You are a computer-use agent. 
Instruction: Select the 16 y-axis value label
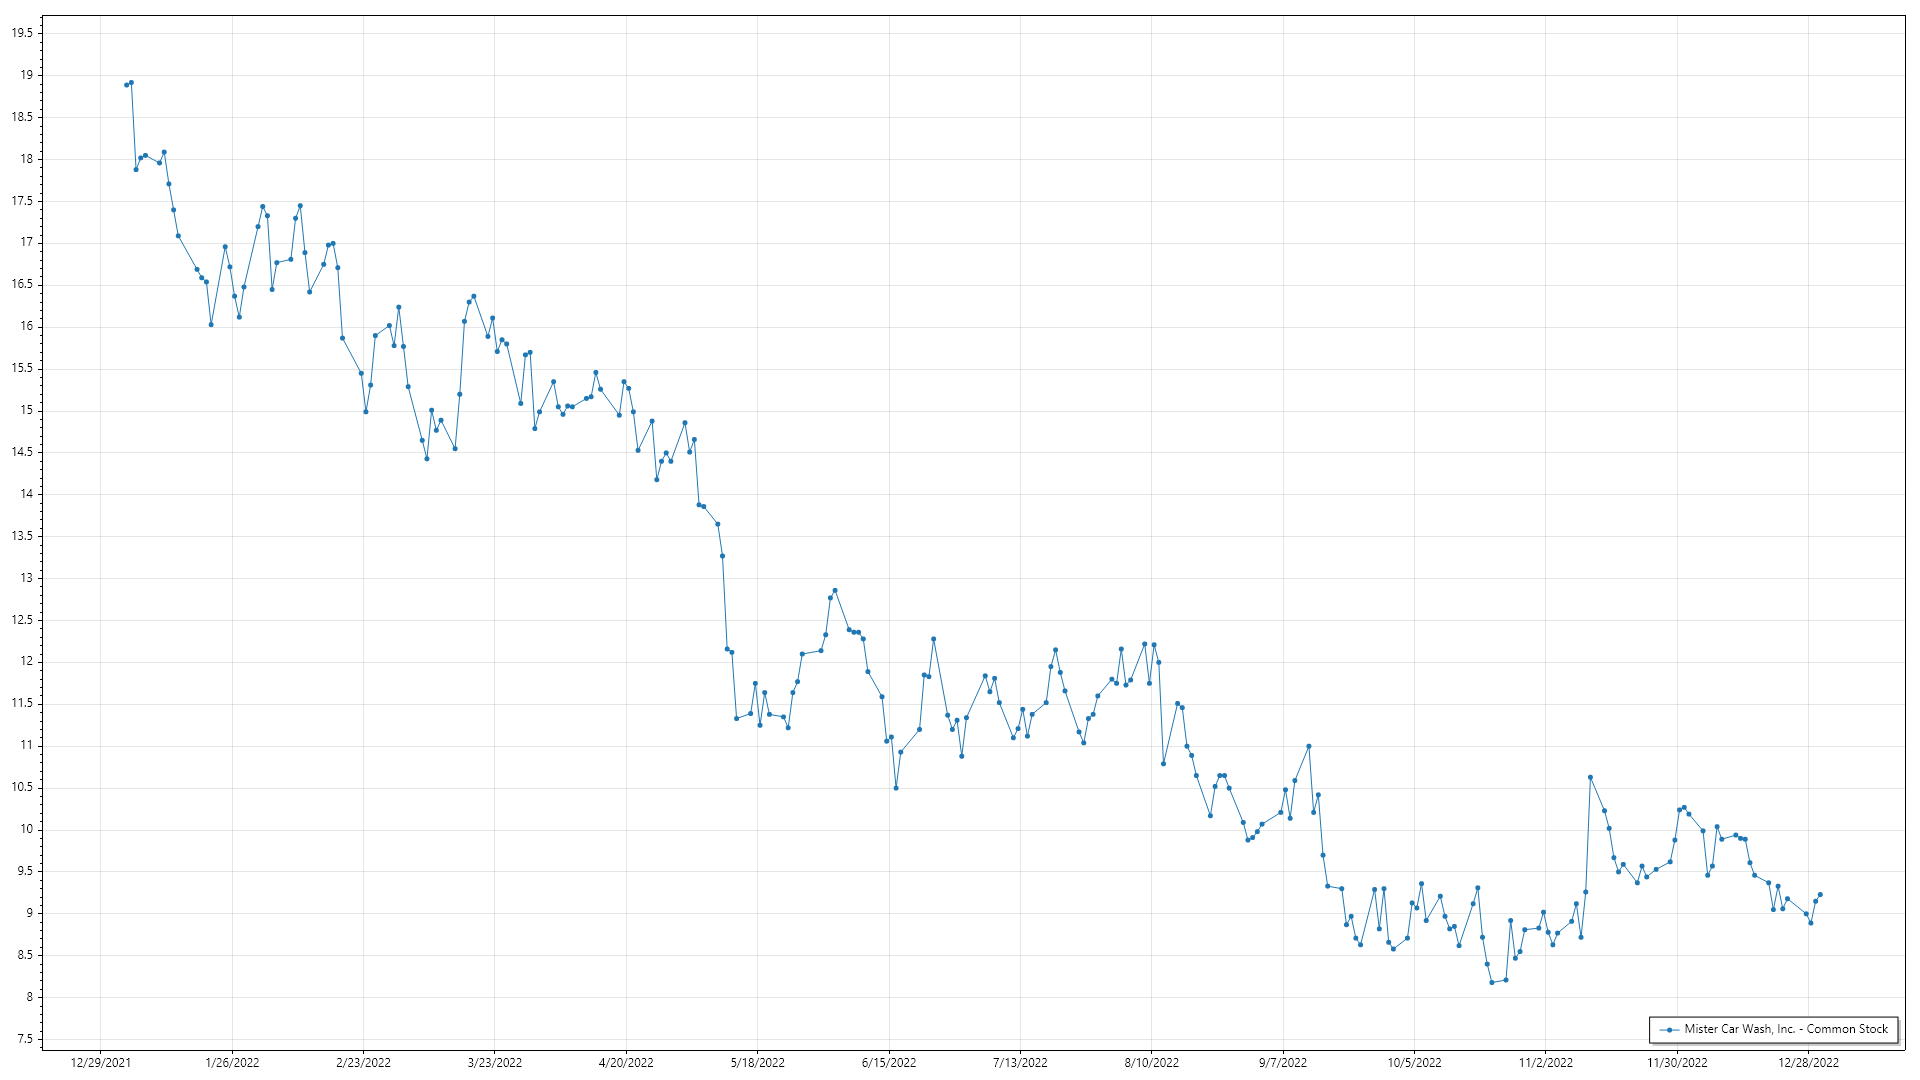pyautogui.click(x=26, y=327)
